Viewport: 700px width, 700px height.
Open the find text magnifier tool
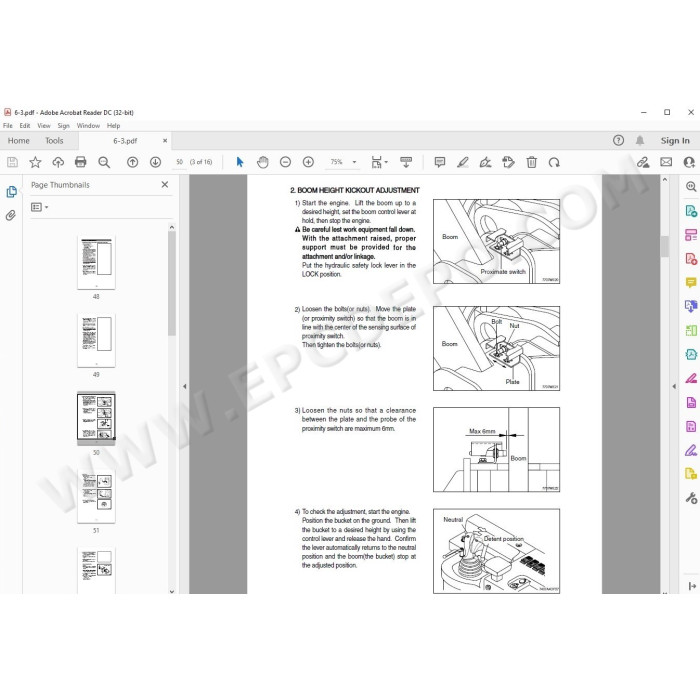[104, 162]
